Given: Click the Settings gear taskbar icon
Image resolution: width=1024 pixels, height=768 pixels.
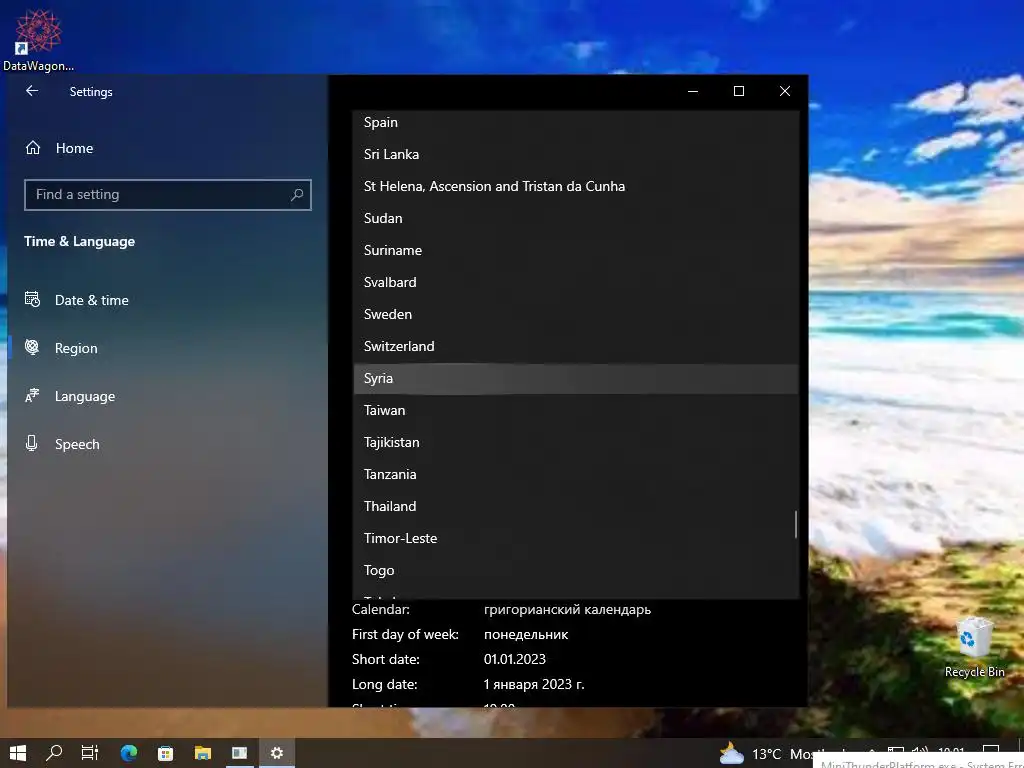Looking at the screenshot, I should (277, 753).
